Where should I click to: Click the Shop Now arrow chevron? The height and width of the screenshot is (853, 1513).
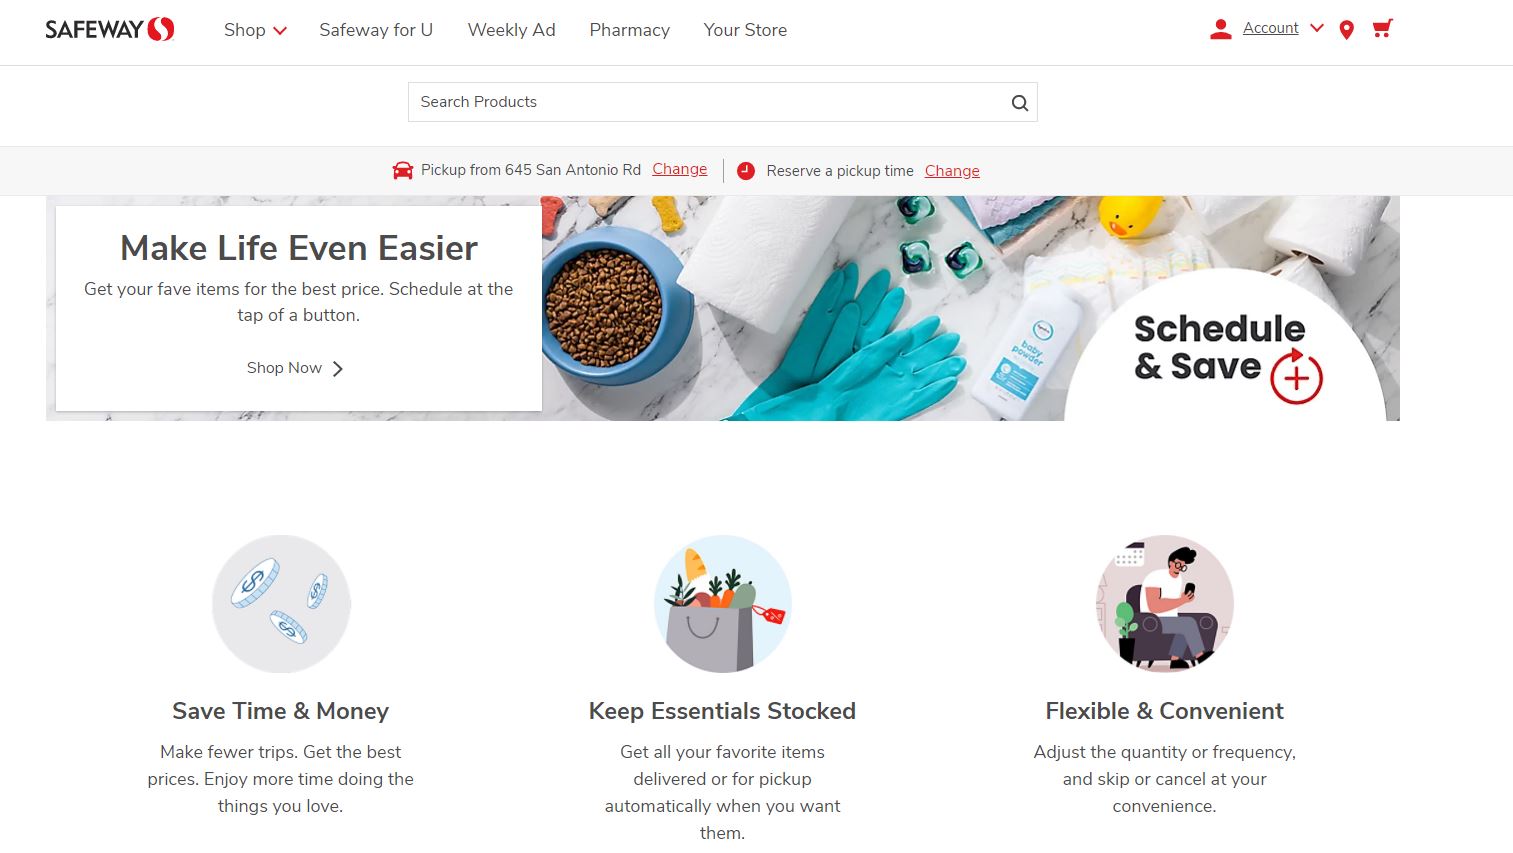[338, 369]
